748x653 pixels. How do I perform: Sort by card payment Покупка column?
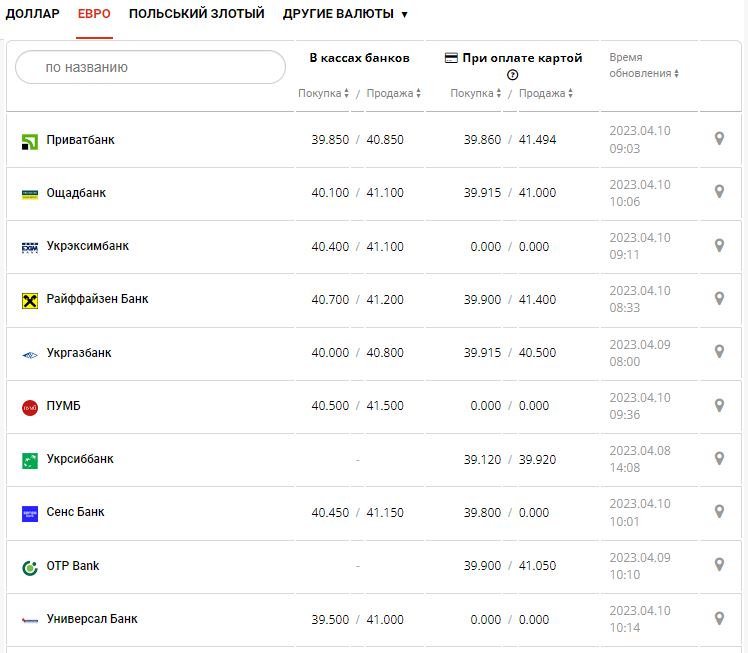tap(477, 93)
